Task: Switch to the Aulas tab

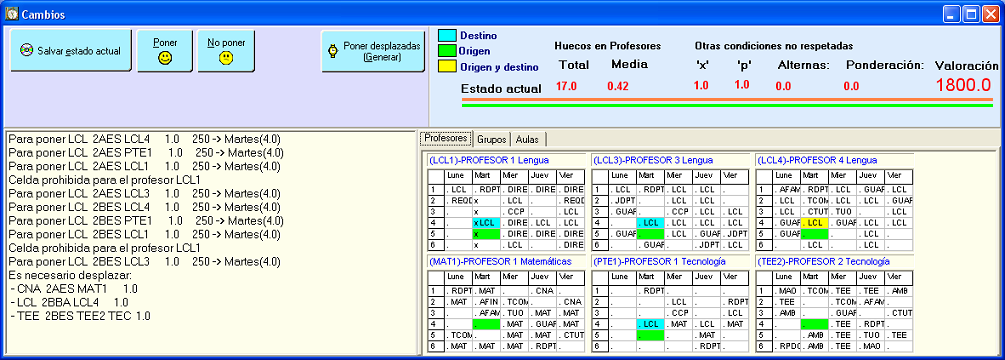Action: [x=528, y=139]
